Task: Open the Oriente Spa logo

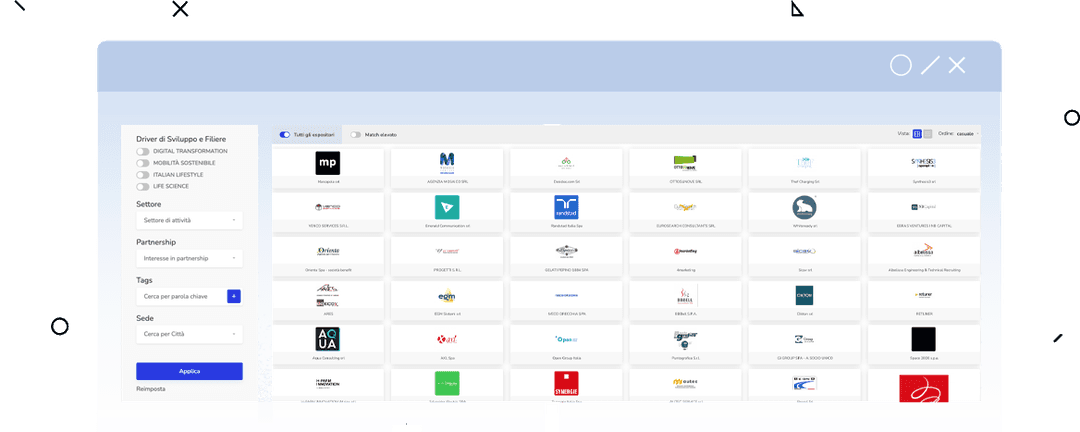Action: pos(328,251)
